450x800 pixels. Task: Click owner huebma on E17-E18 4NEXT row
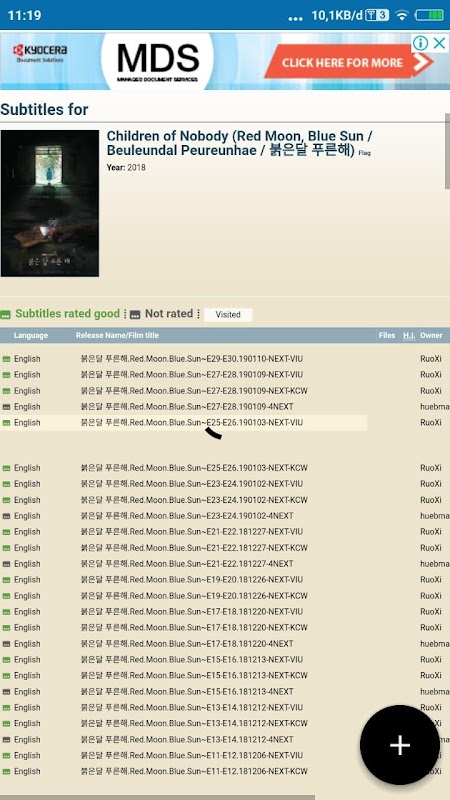pos(435,644)
